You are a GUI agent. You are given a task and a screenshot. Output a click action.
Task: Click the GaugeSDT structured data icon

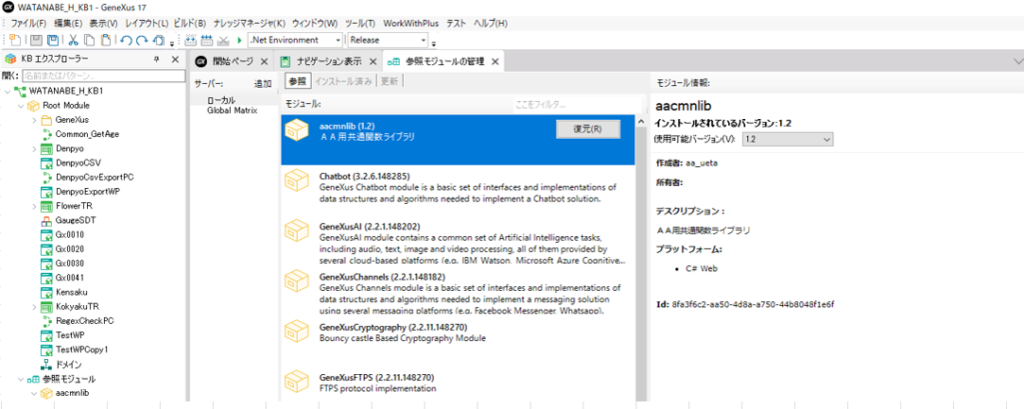[46, 220]
